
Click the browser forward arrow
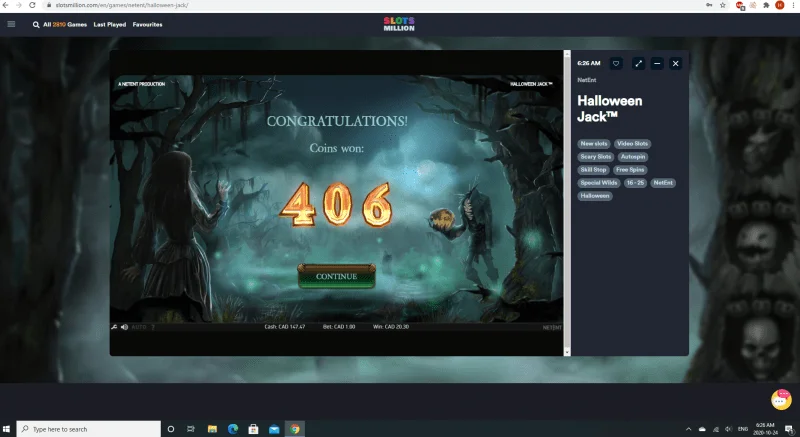tap(19, 5)
